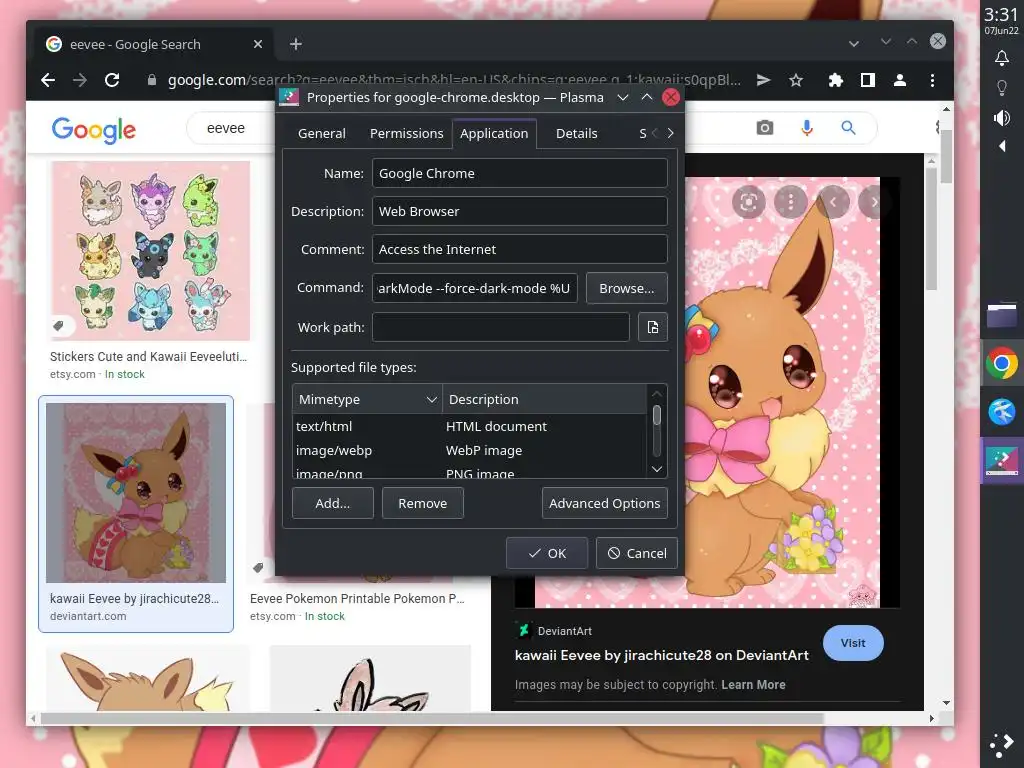Viewport: 1024px width, 768px height.
Task: Click the Description field Web Browser
Action: pos(519,211)
